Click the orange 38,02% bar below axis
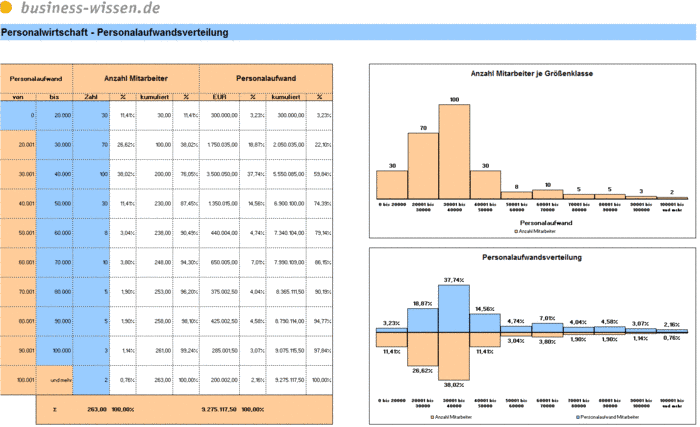The height and width of the screenshot is (427, 700). click(454, 356)
